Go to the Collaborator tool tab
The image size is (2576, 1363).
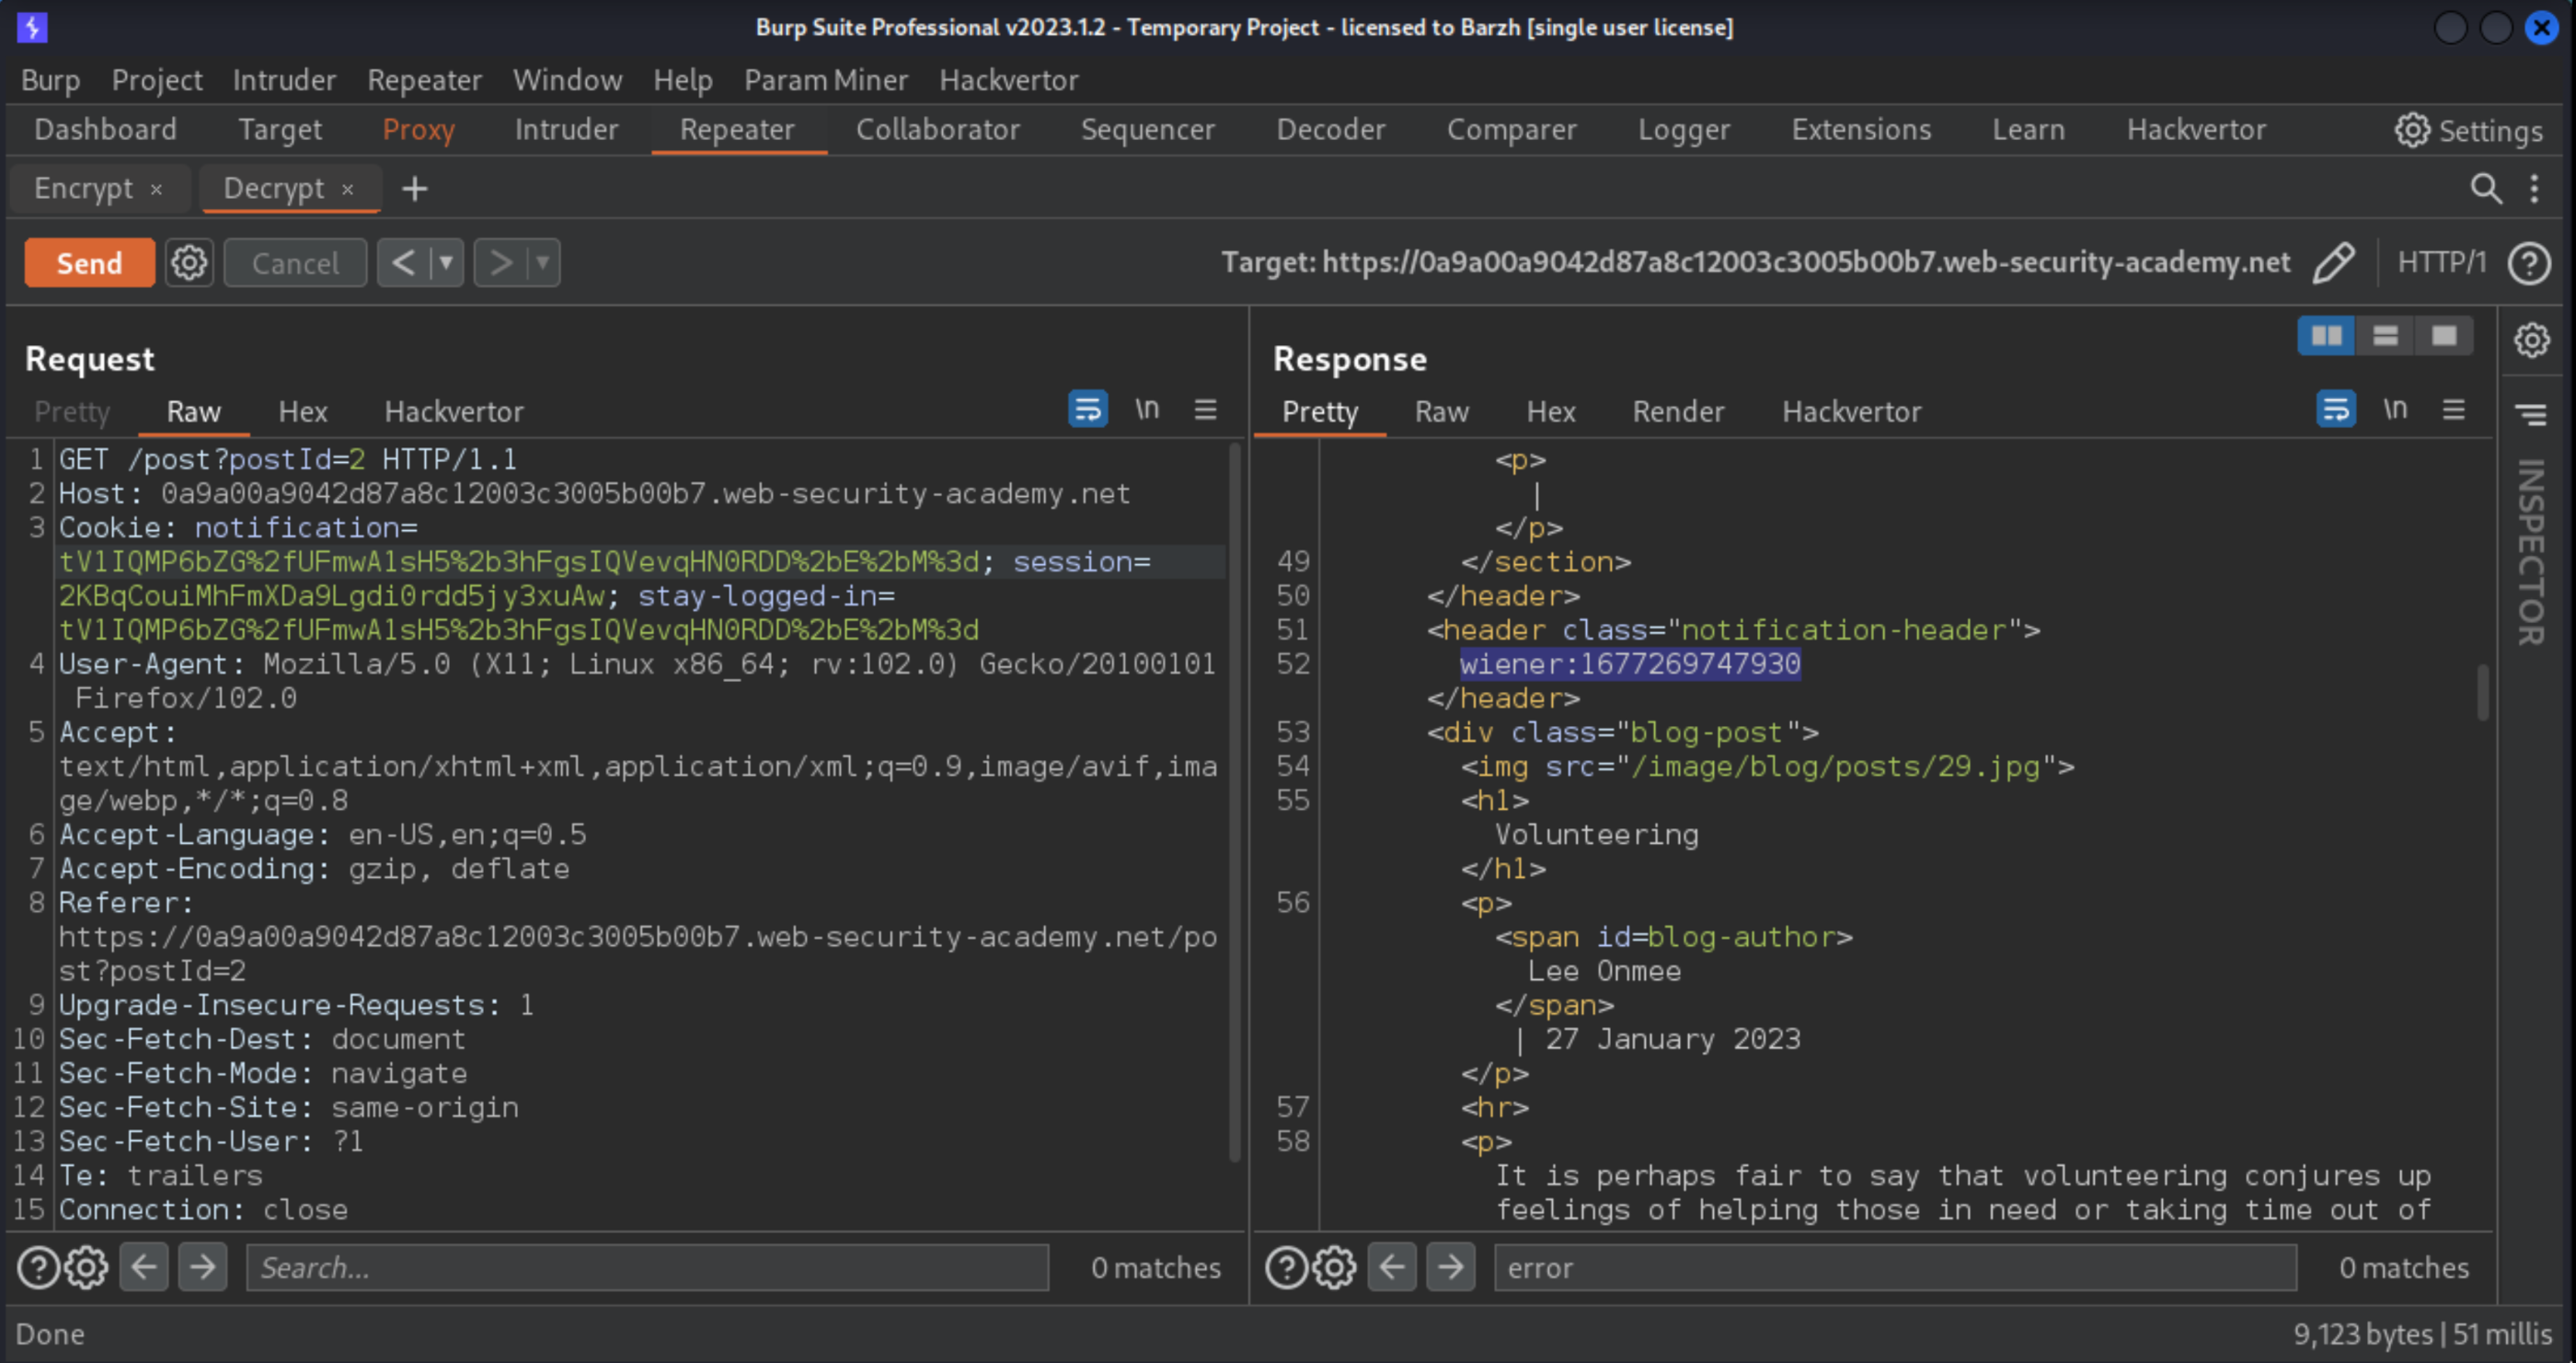[x=937, y=129]
